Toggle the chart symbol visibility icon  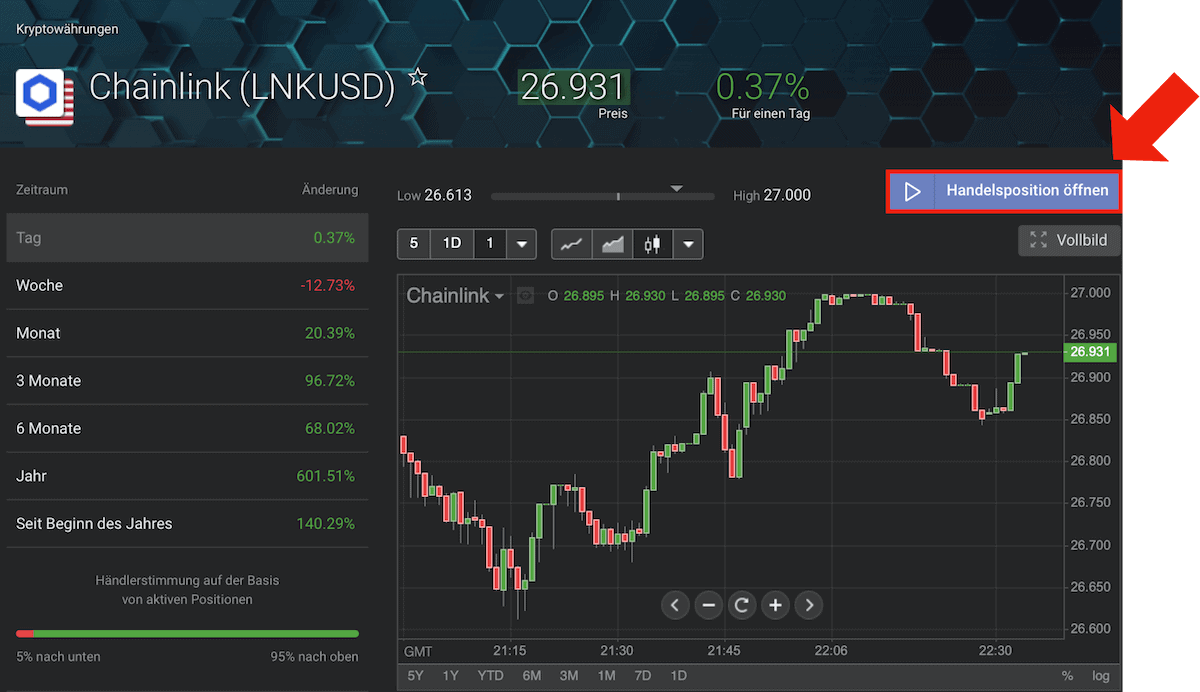pos(524,296)
